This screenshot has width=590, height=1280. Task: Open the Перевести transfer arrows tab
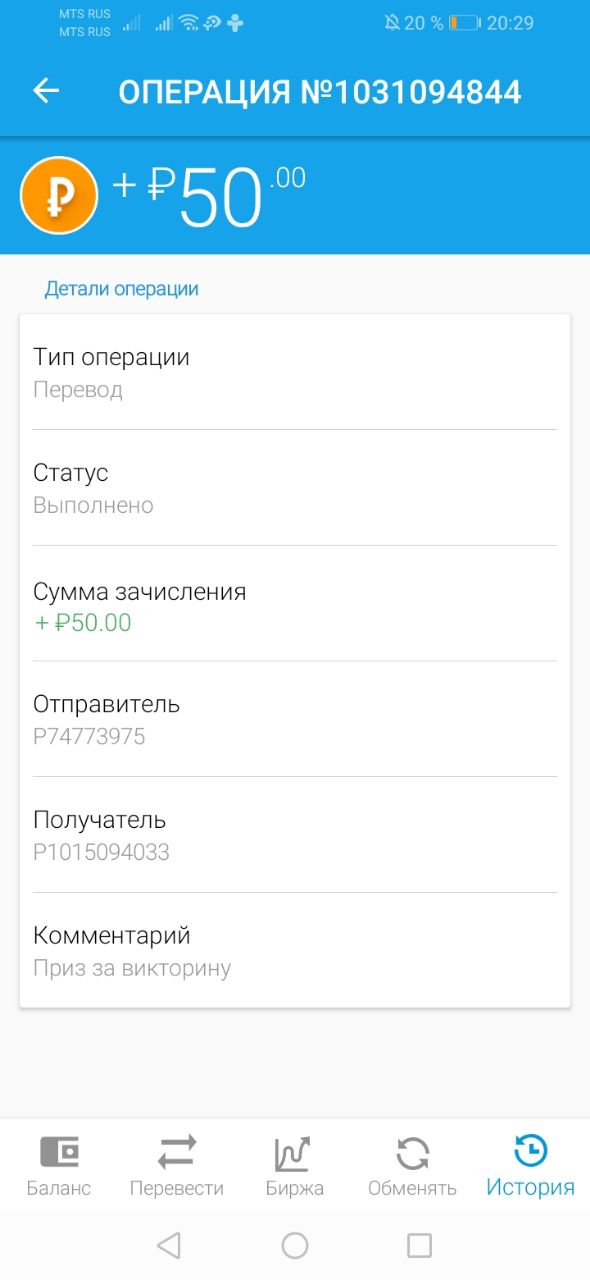click(x=177, y=1166)
